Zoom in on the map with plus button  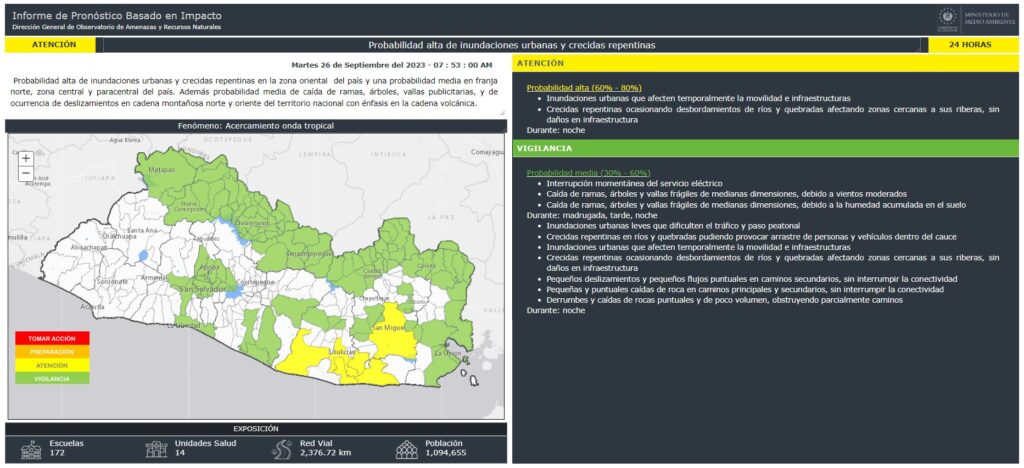[25, 159]
